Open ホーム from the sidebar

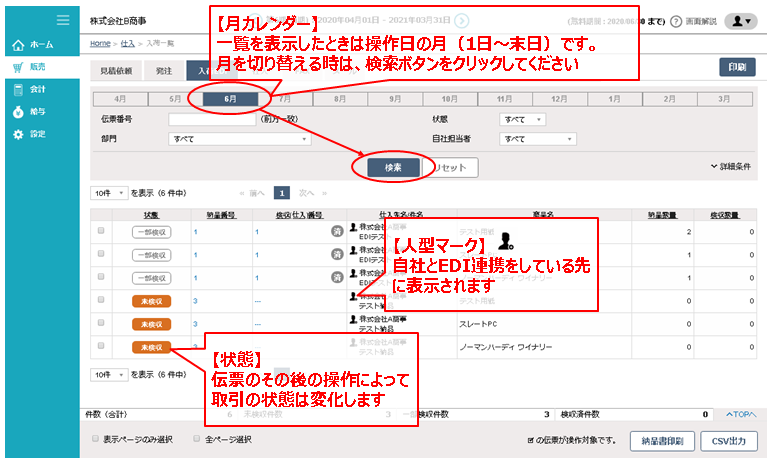(x=40, y=45)
